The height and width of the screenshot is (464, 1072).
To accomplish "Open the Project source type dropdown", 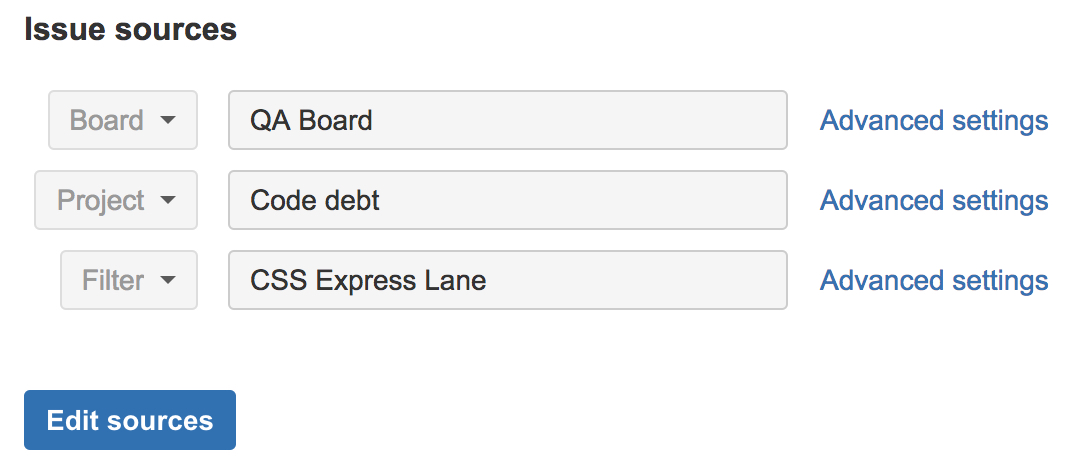I will [116, 200].
